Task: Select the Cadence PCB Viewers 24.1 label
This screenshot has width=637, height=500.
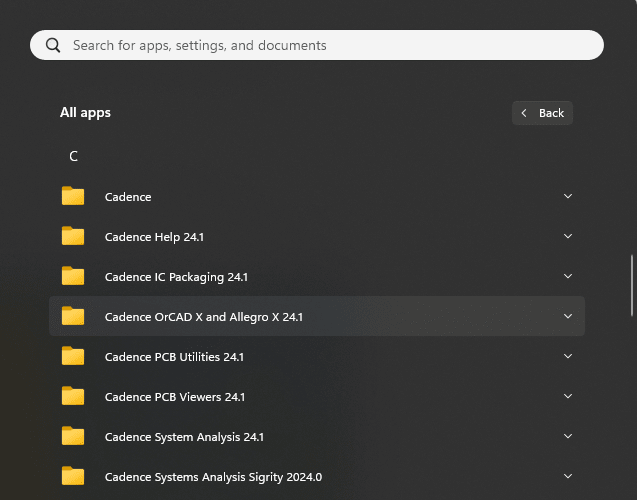Action: point(175,397)
